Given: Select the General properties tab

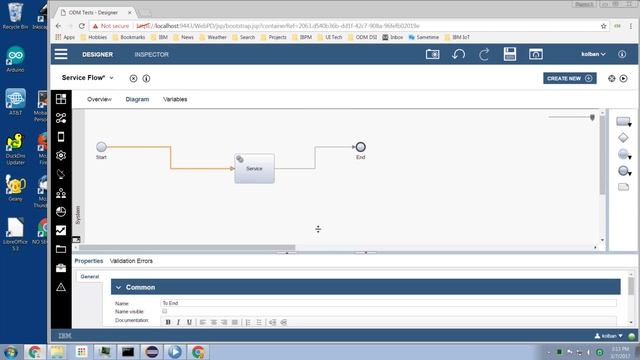Looking at the screenshot, I should 90,277.
